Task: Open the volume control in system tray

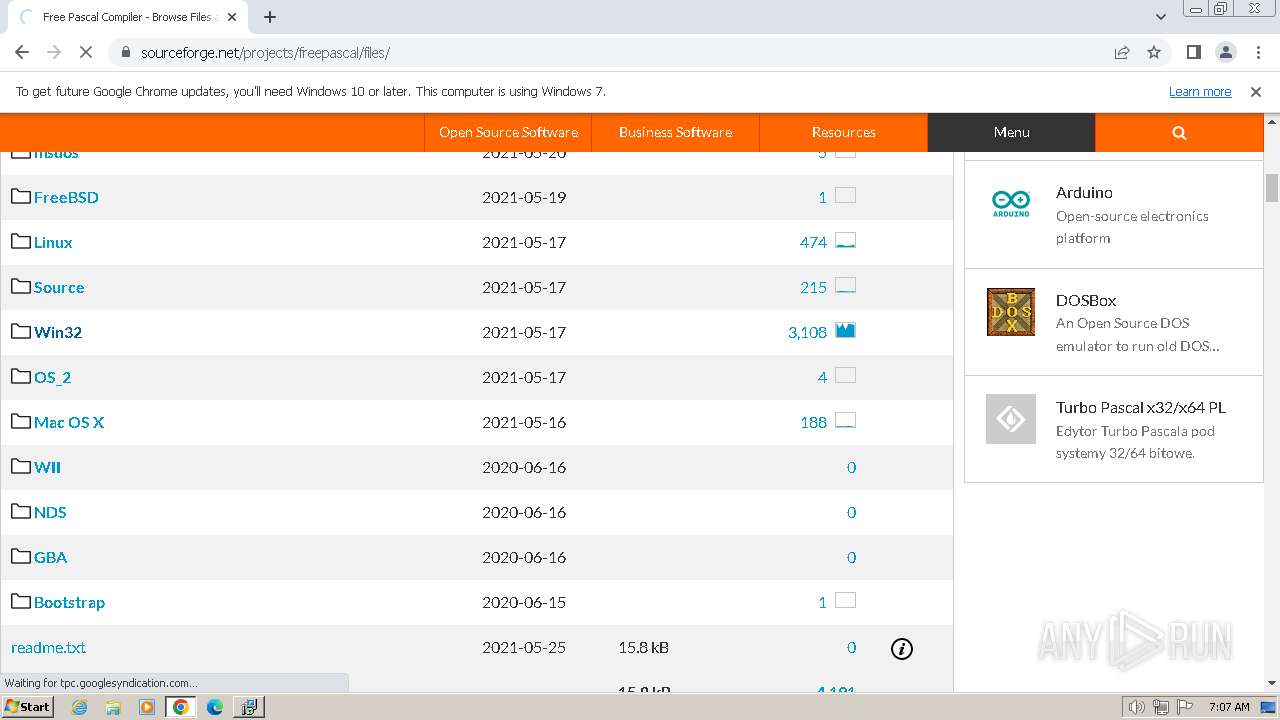Action: 1137,707
